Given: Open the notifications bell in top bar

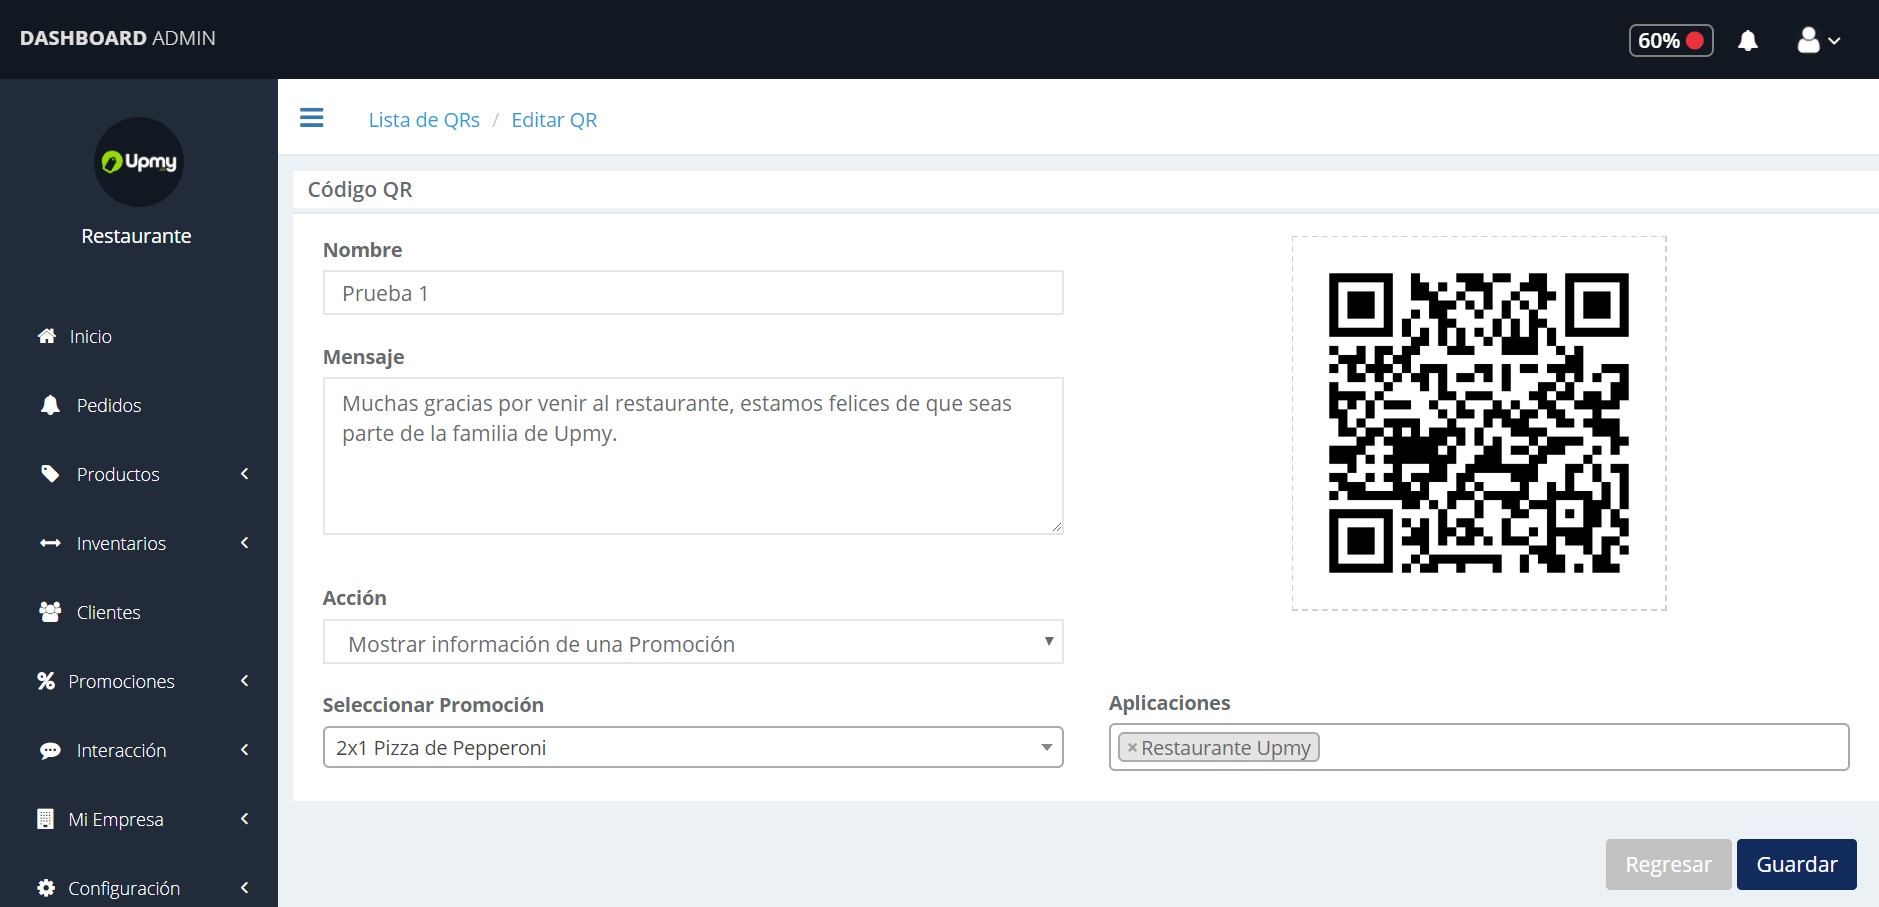Looking at the screenshot, I should [x=1748, y=41].
